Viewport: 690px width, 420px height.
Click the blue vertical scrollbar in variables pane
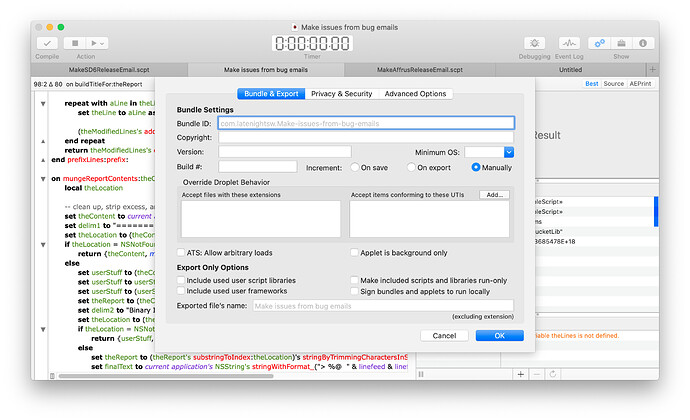coord(656,211)
